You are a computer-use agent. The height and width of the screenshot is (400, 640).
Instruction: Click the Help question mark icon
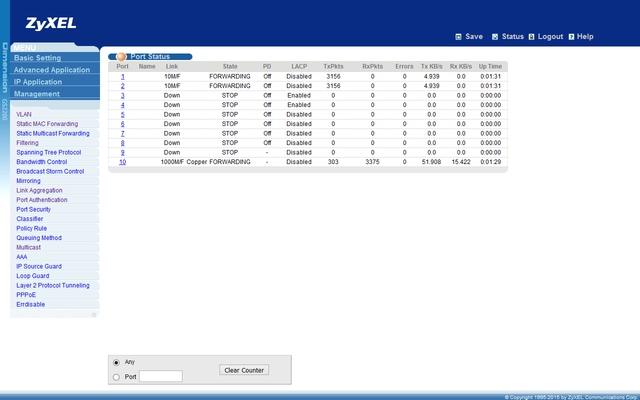click(x=571, y=37)
